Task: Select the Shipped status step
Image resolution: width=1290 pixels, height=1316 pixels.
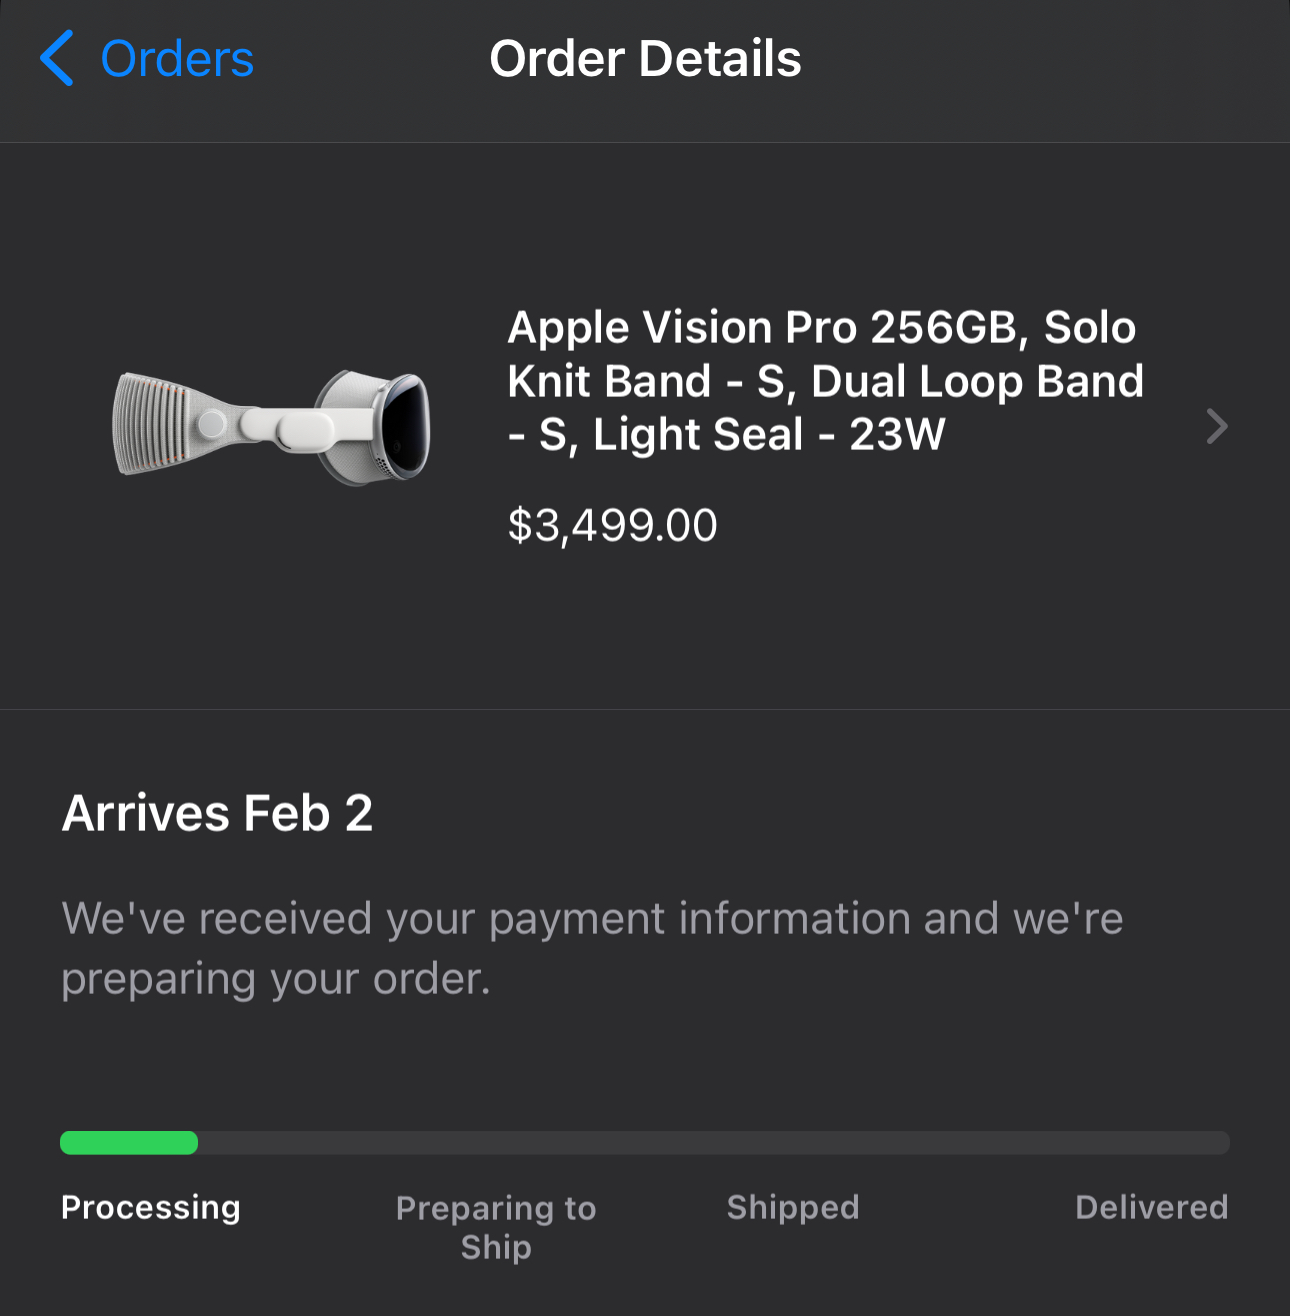Action: 793,1207
